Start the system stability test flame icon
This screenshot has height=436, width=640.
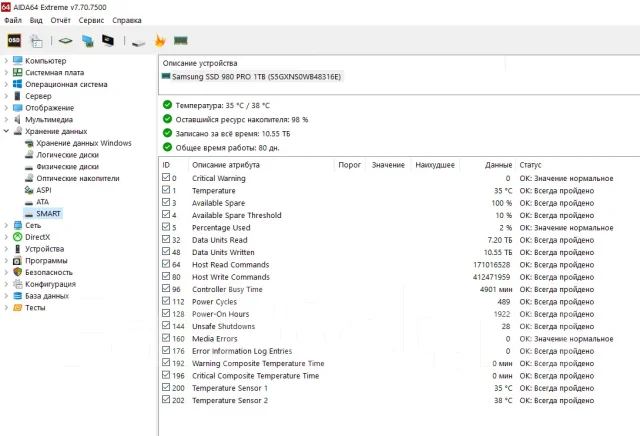point(160,40)
